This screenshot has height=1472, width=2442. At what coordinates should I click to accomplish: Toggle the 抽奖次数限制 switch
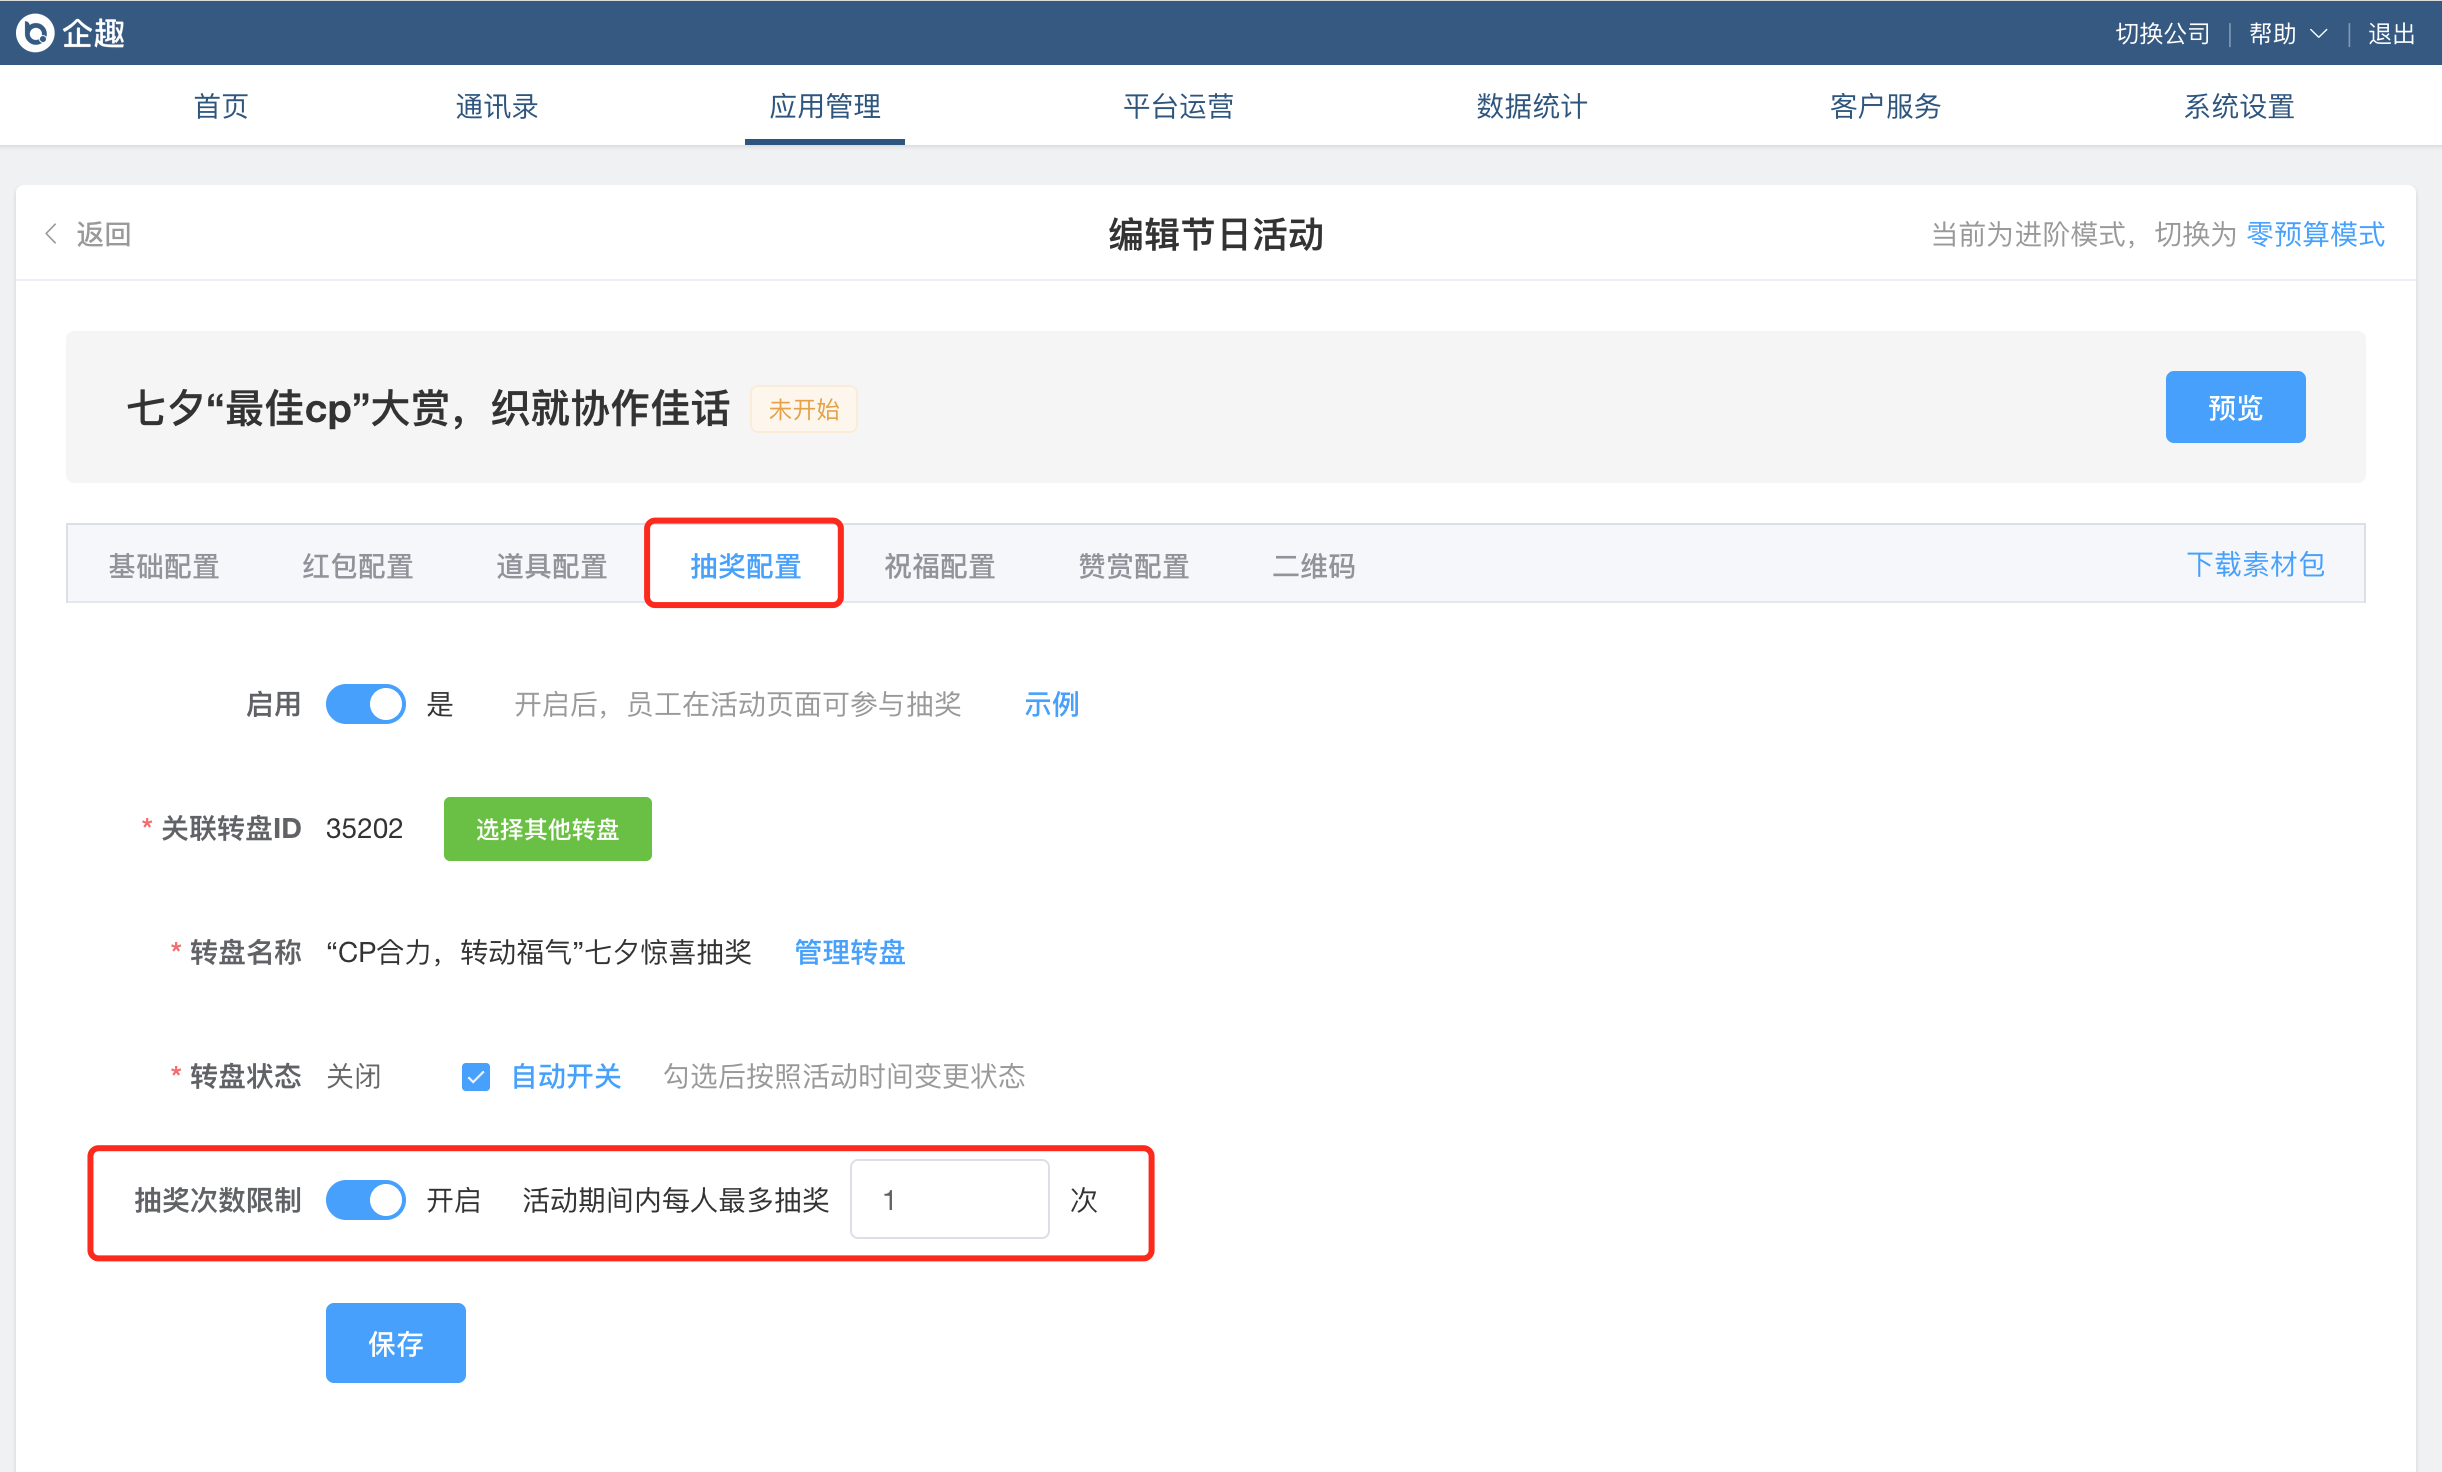coord(366,1199)
